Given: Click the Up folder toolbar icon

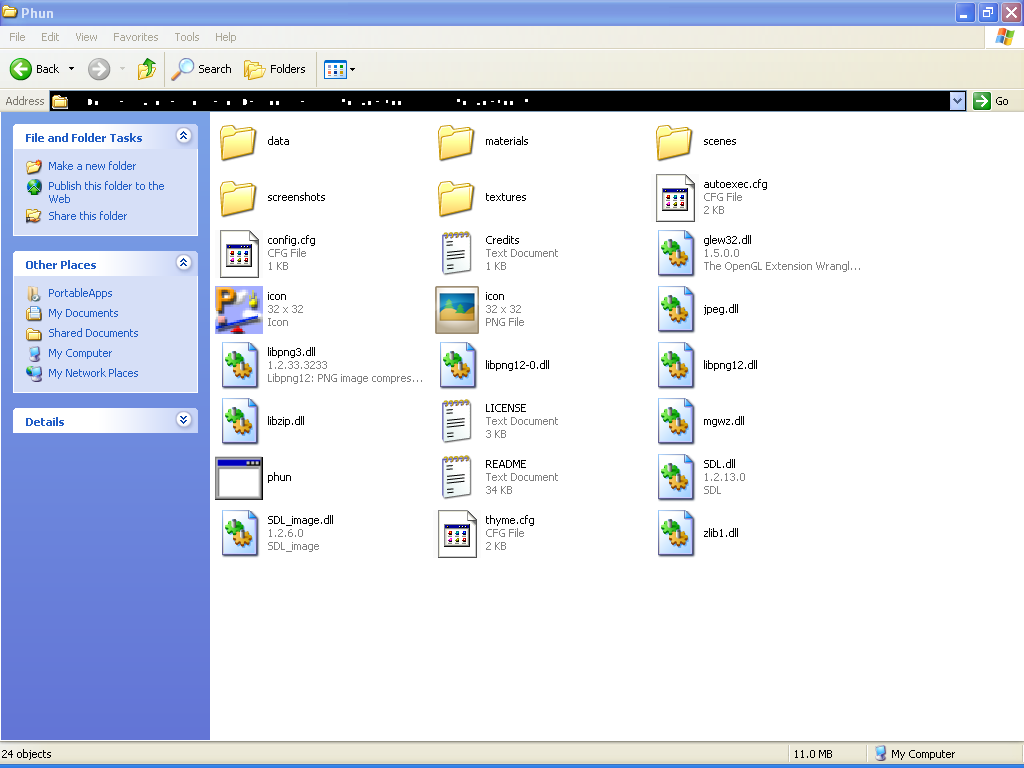Looking at the screenshot, I should point(145,69).
